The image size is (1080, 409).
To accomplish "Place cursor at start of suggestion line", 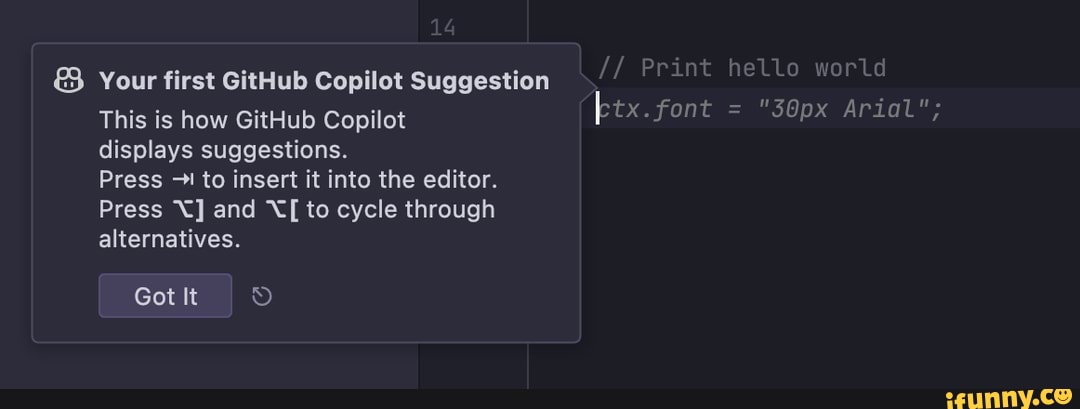I will tap(598, 108).
